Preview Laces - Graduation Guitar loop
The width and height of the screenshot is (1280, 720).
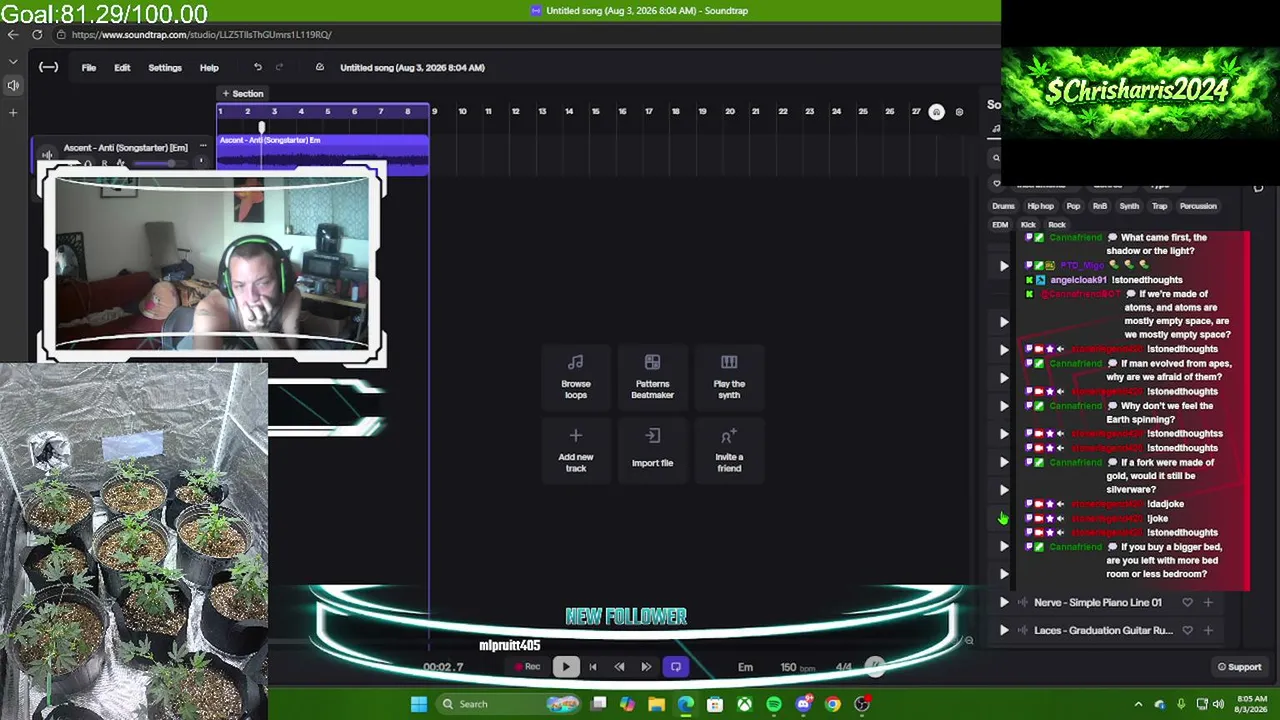pyautogui.click(x=1004, y=631)
